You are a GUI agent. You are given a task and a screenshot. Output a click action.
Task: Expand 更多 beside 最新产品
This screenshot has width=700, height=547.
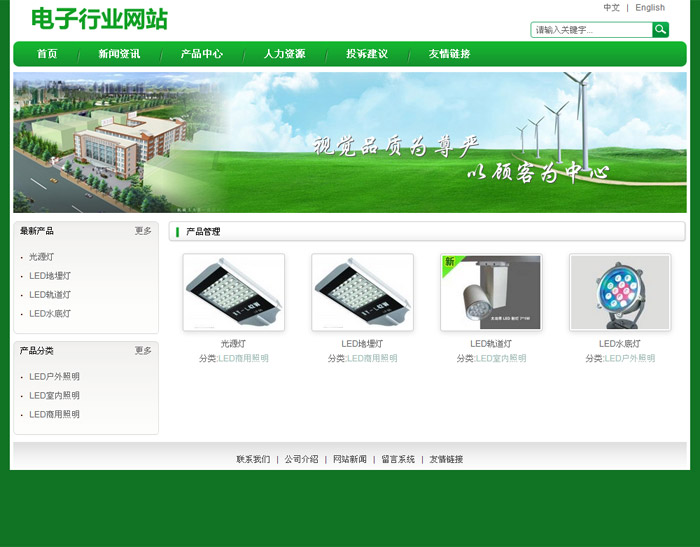point(143,231)
